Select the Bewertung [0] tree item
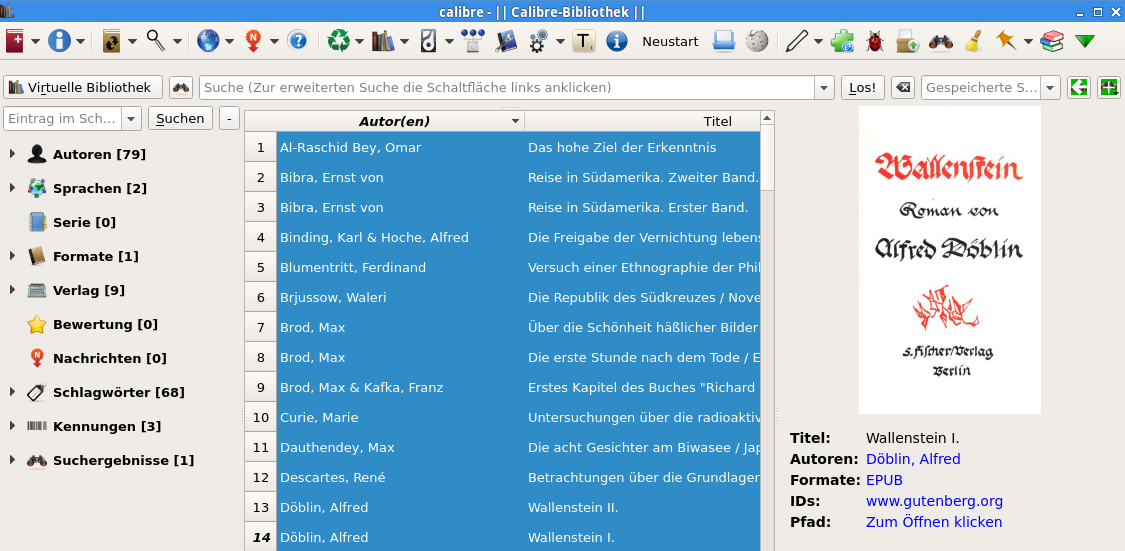1125x551 pixels. tap(105, 324)
